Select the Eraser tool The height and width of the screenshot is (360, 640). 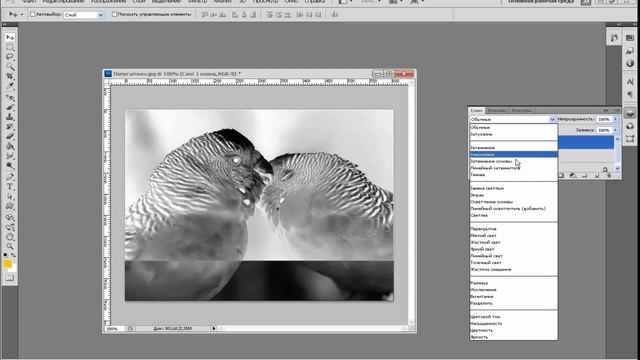[x=10, y=137]
